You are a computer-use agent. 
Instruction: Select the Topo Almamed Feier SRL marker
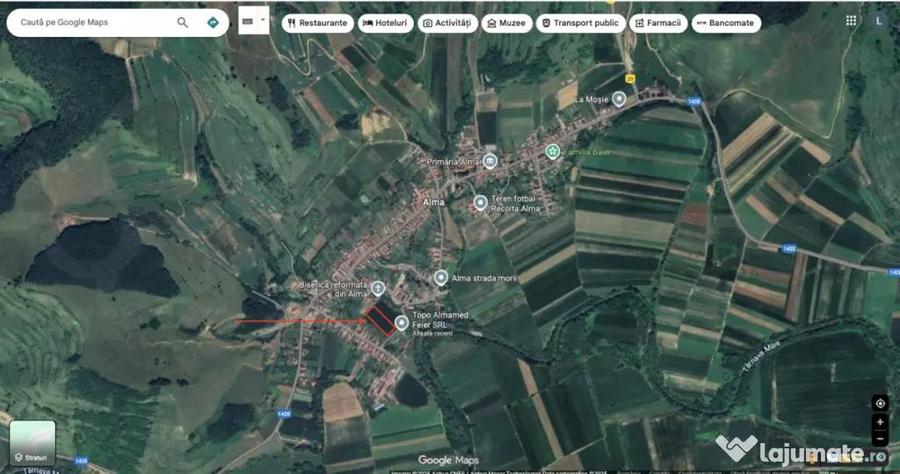click(402, 323)
